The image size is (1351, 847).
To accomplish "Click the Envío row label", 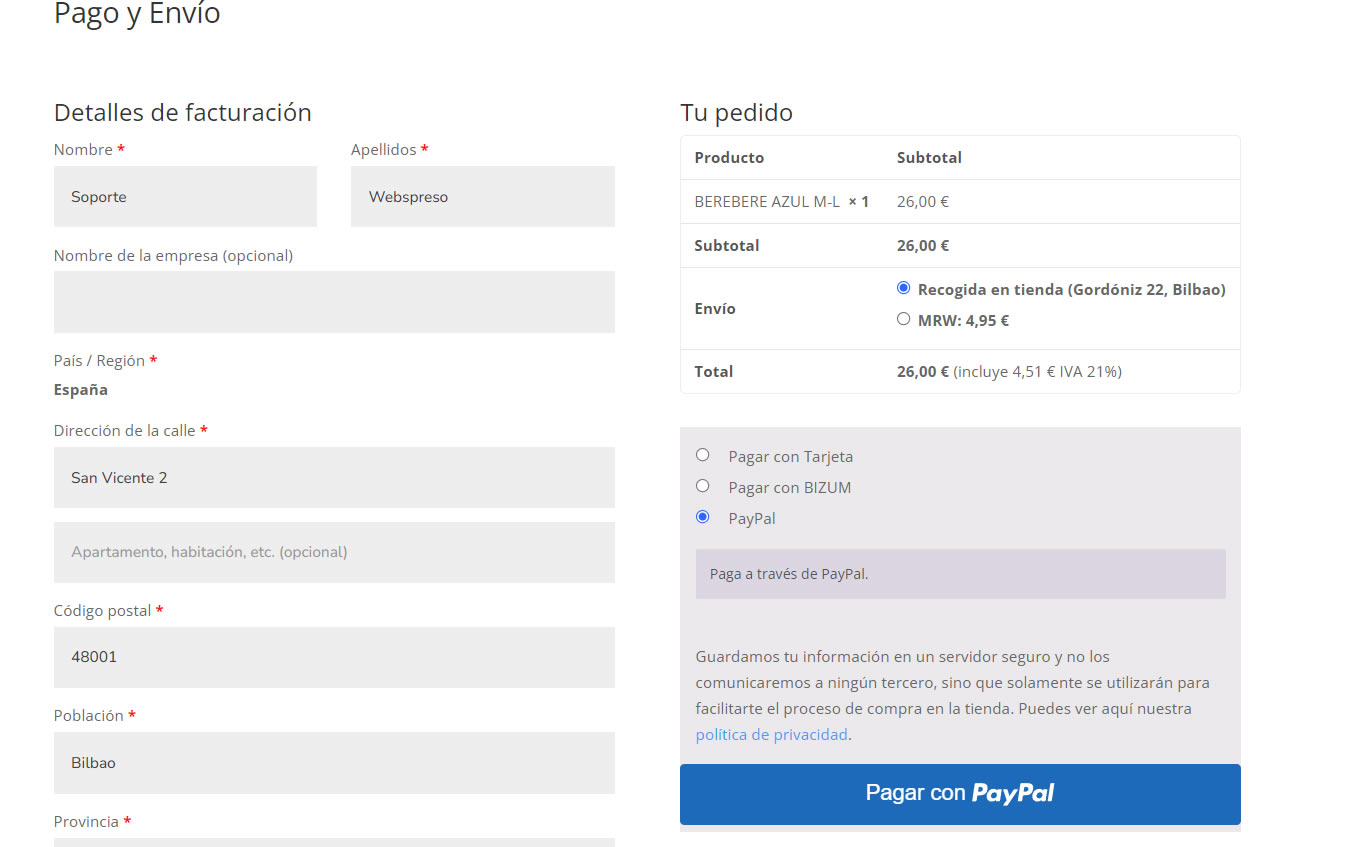I will 715,308.
